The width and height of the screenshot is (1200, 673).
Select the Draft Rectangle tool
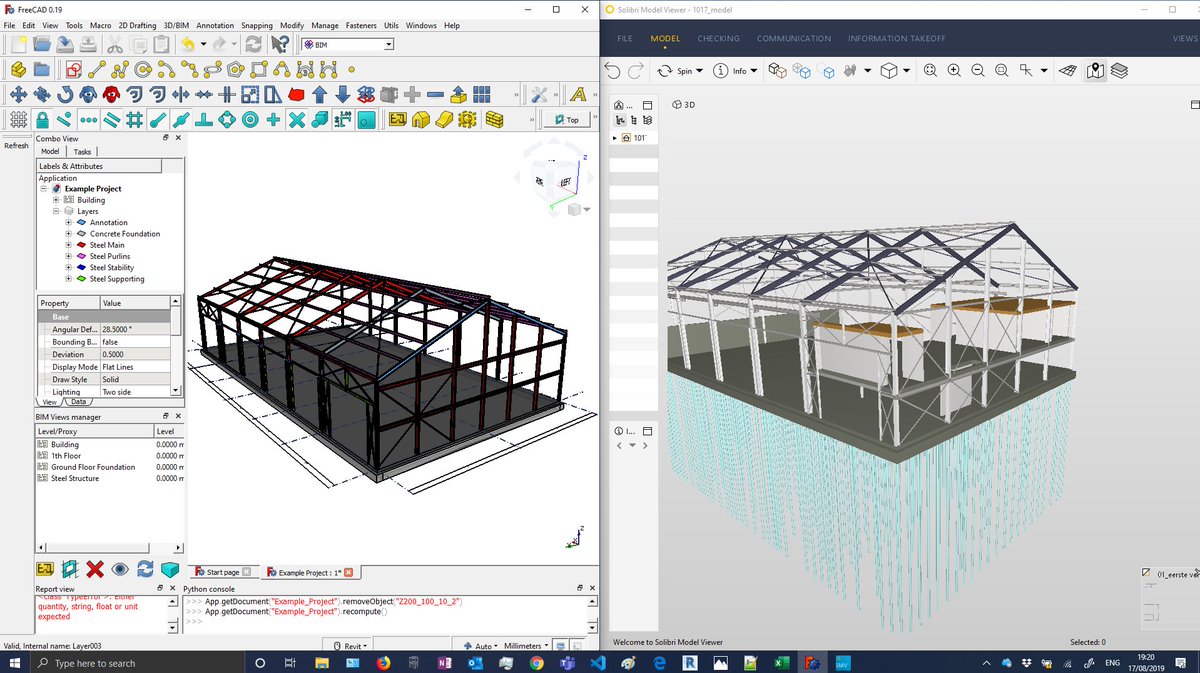point(259,70)
